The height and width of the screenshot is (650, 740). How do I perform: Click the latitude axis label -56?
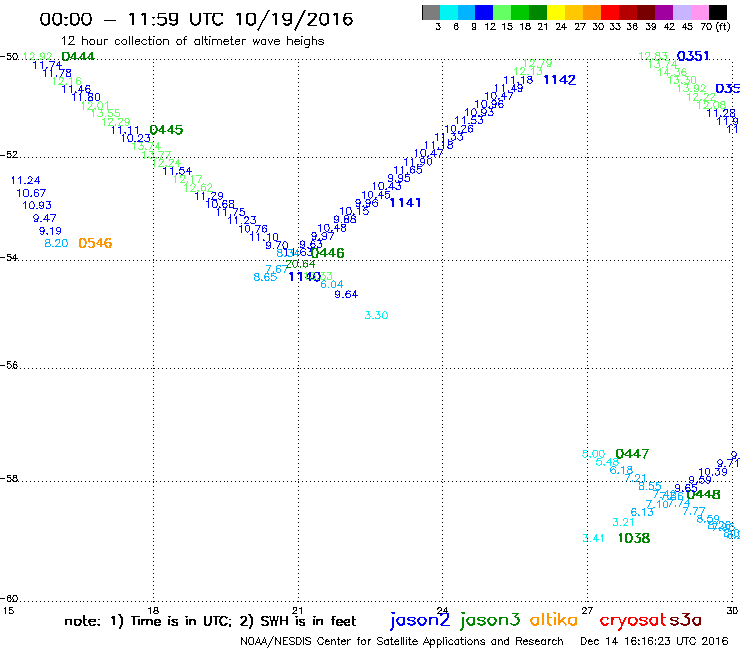click(x=9, y=365)
